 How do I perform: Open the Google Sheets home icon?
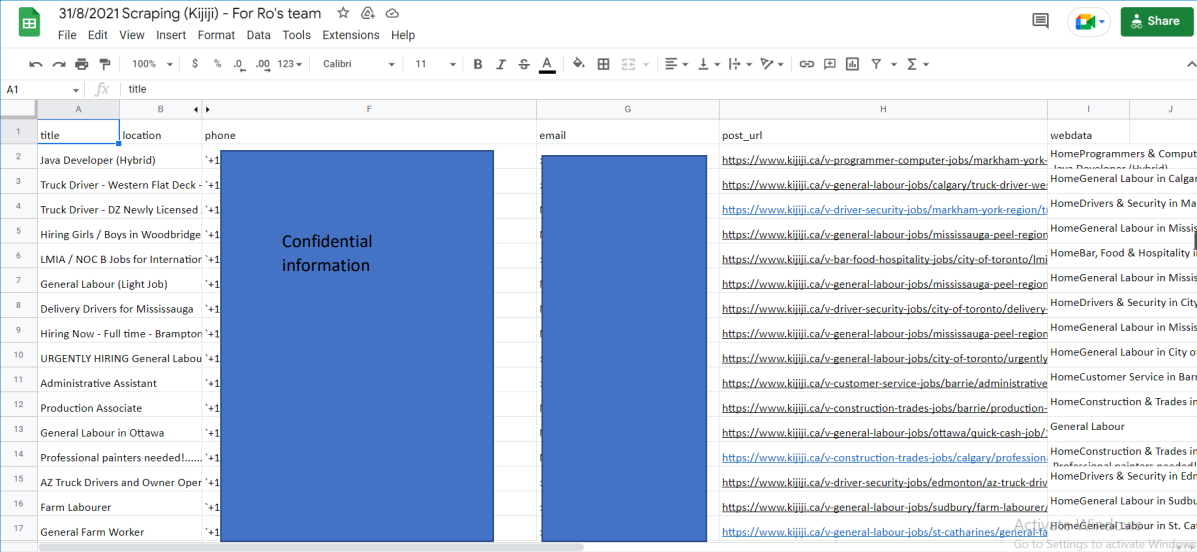tap(29, 22)
